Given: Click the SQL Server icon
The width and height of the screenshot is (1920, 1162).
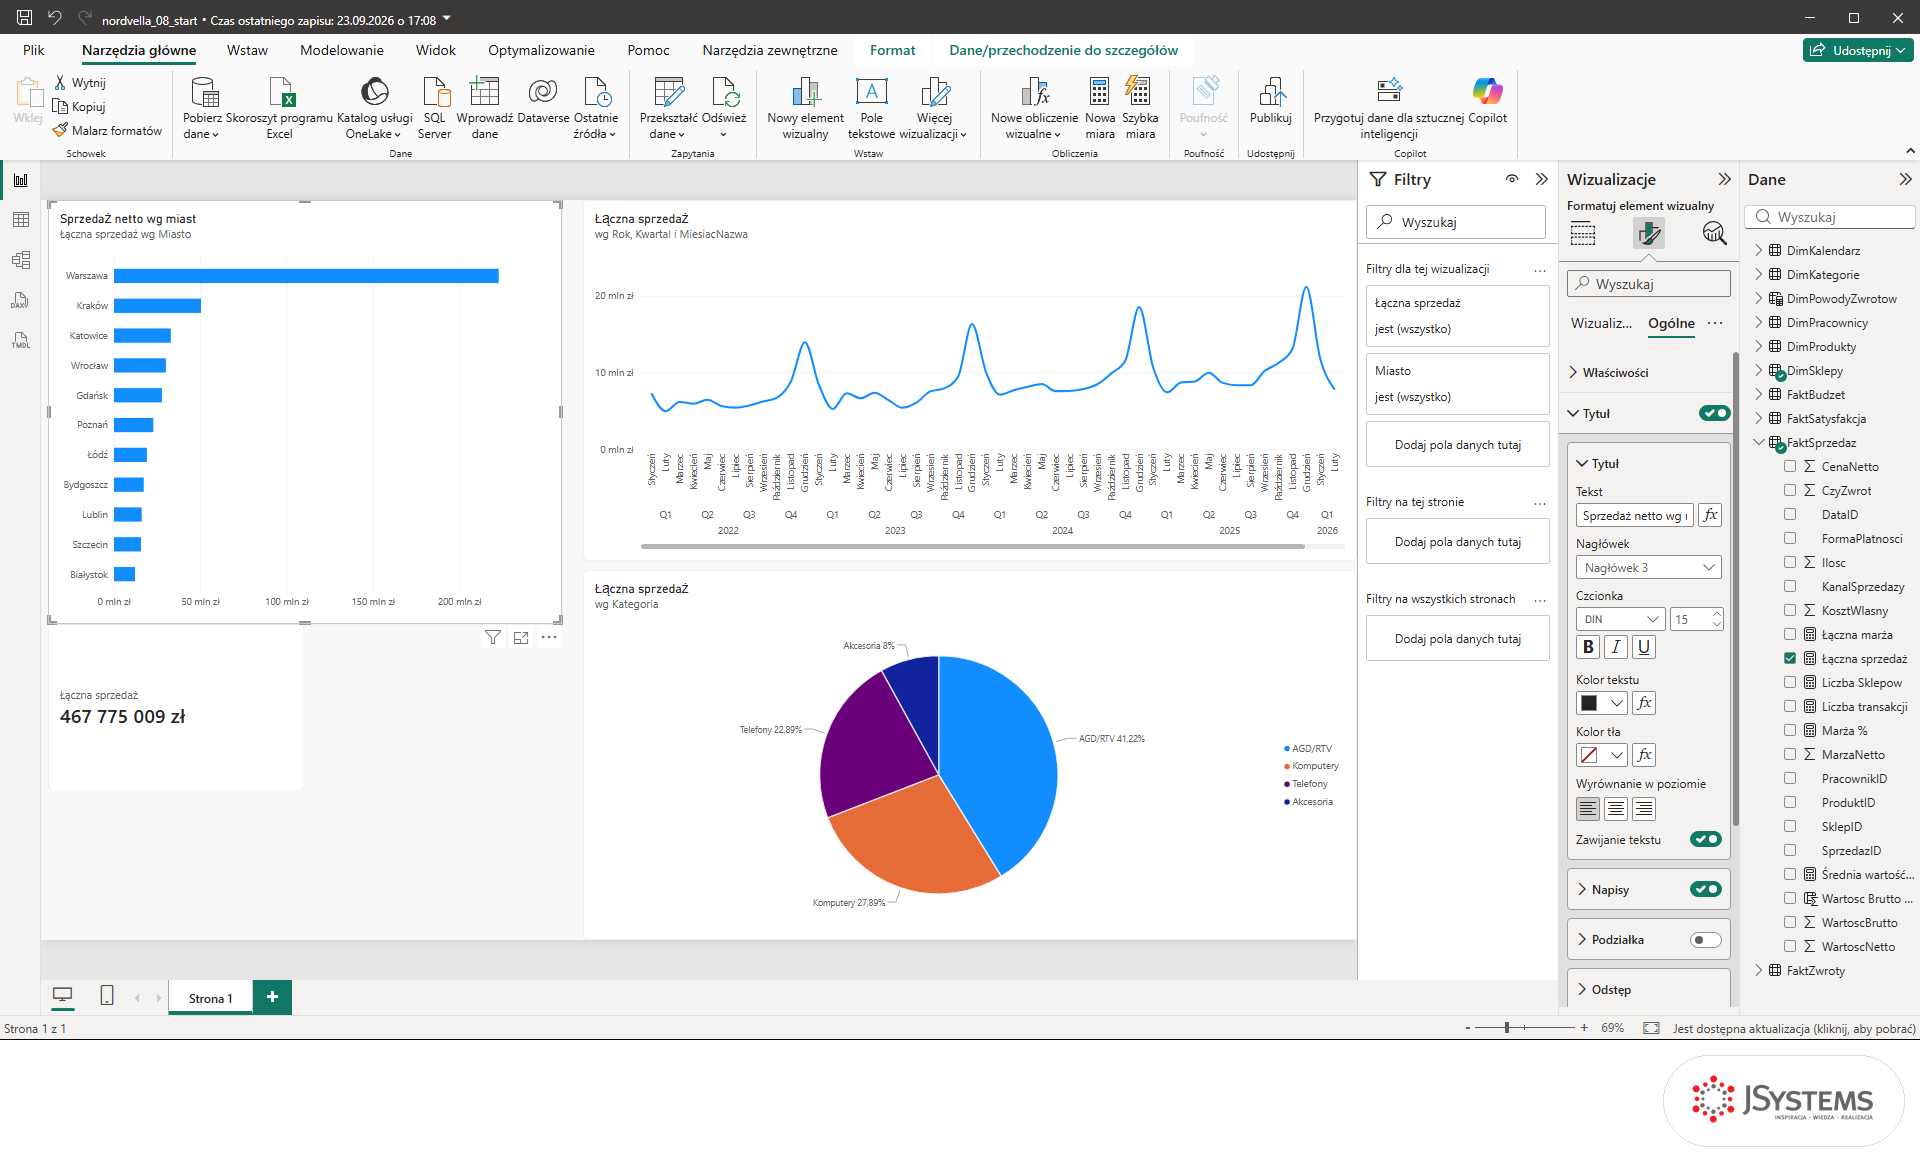Looking at the screenshot, I should 435,92.
